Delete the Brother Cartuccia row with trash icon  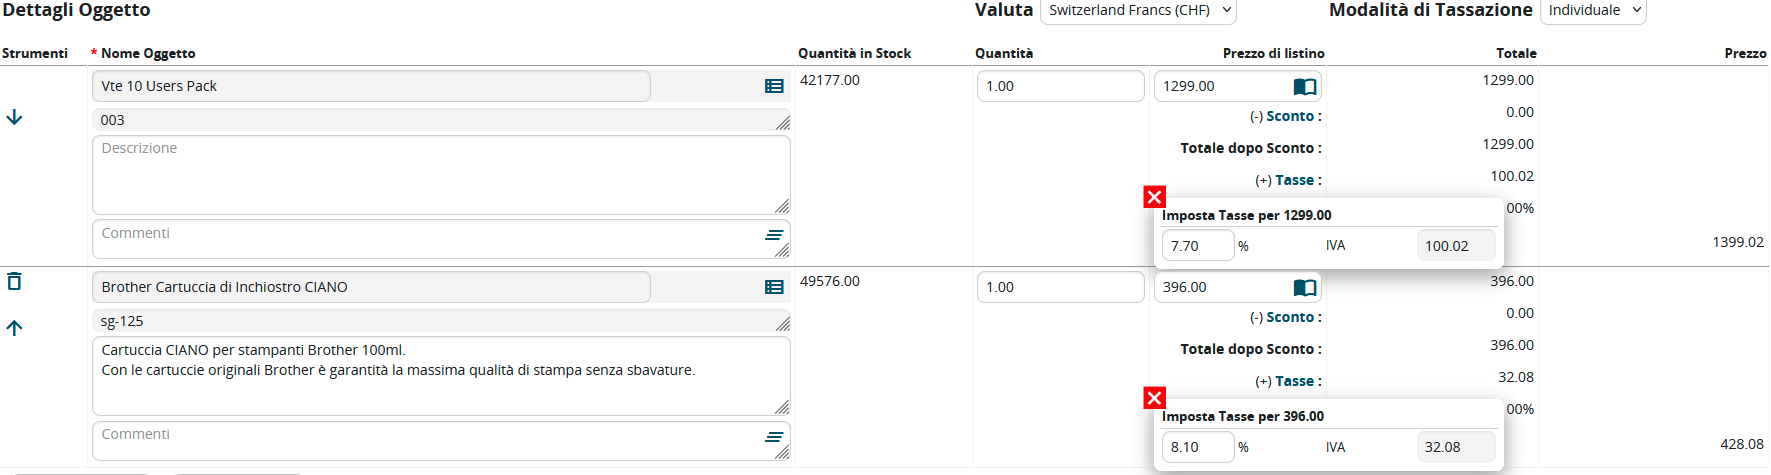pos(14,282)
